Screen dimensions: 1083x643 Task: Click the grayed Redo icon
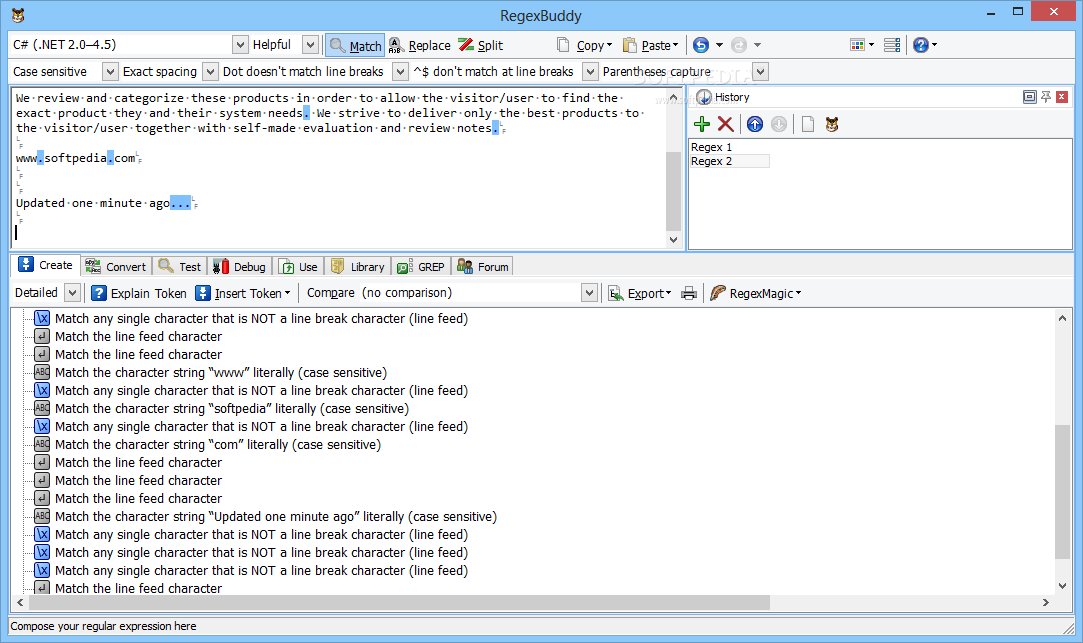(738, 46)
